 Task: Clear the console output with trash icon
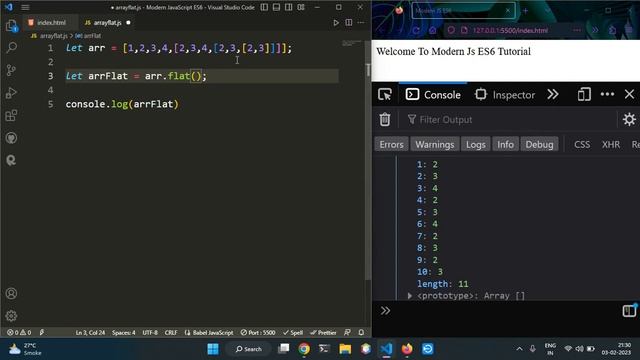pos(384,120)
